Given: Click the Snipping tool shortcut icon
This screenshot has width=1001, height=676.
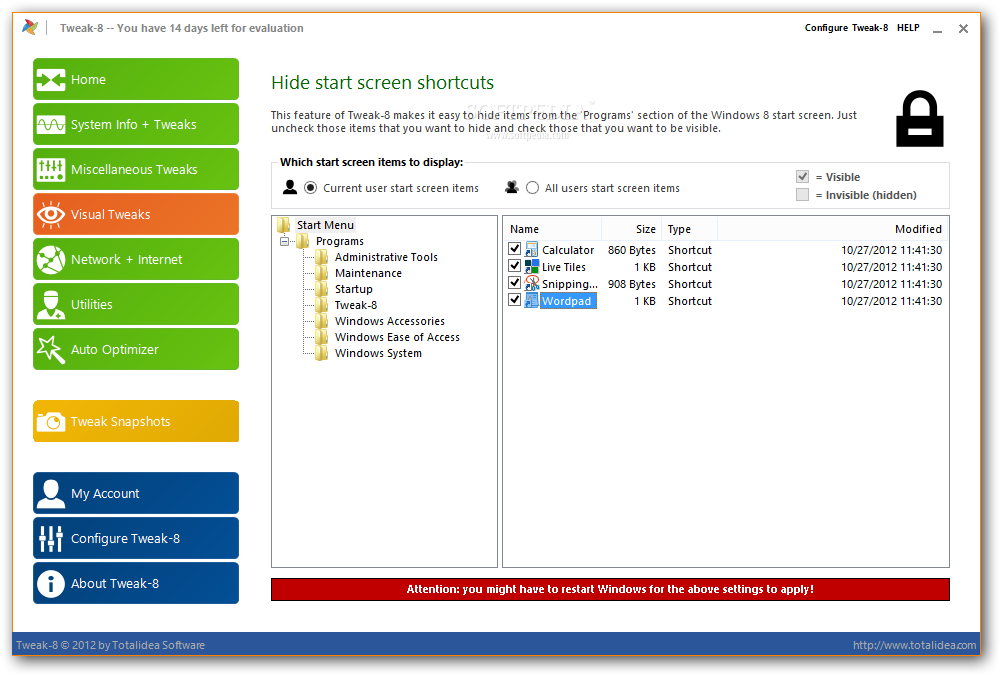Looking at the screenshot, I should [x=531, y=283].
